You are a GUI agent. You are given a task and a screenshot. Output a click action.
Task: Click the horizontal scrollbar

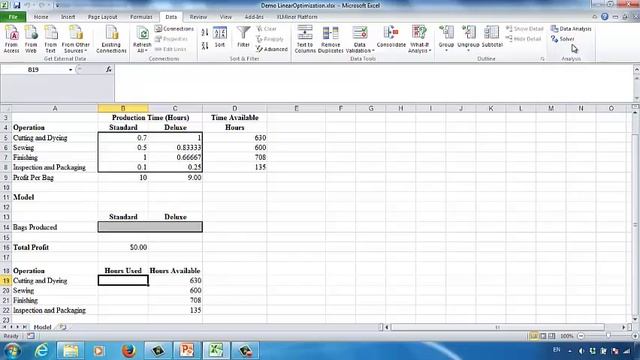coord(498,327)
